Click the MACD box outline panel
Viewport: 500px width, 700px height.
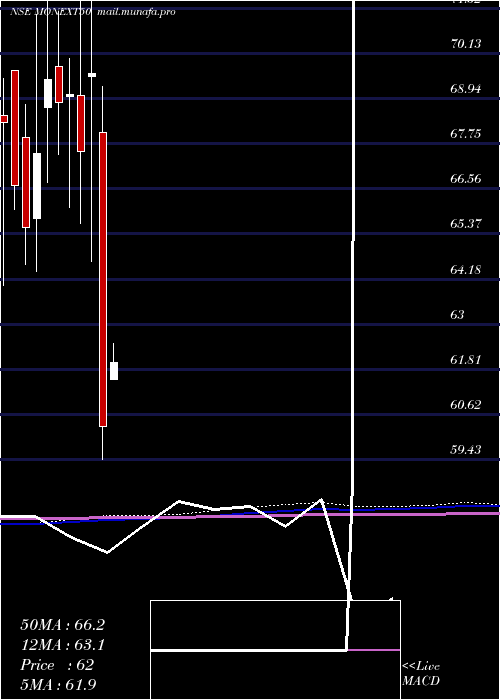click(x=275, y=650)
